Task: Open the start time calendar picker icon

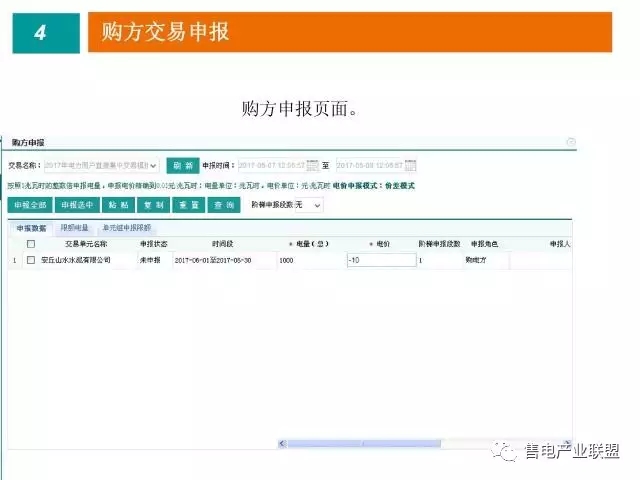Action: [313, 165]
